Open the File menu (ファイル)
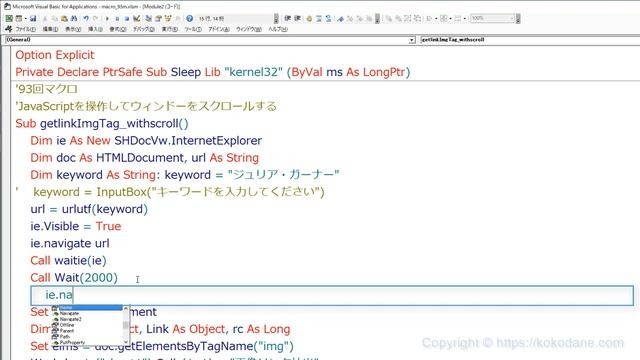640x360 pixels. pyautogui.click(x=25, y=29)
